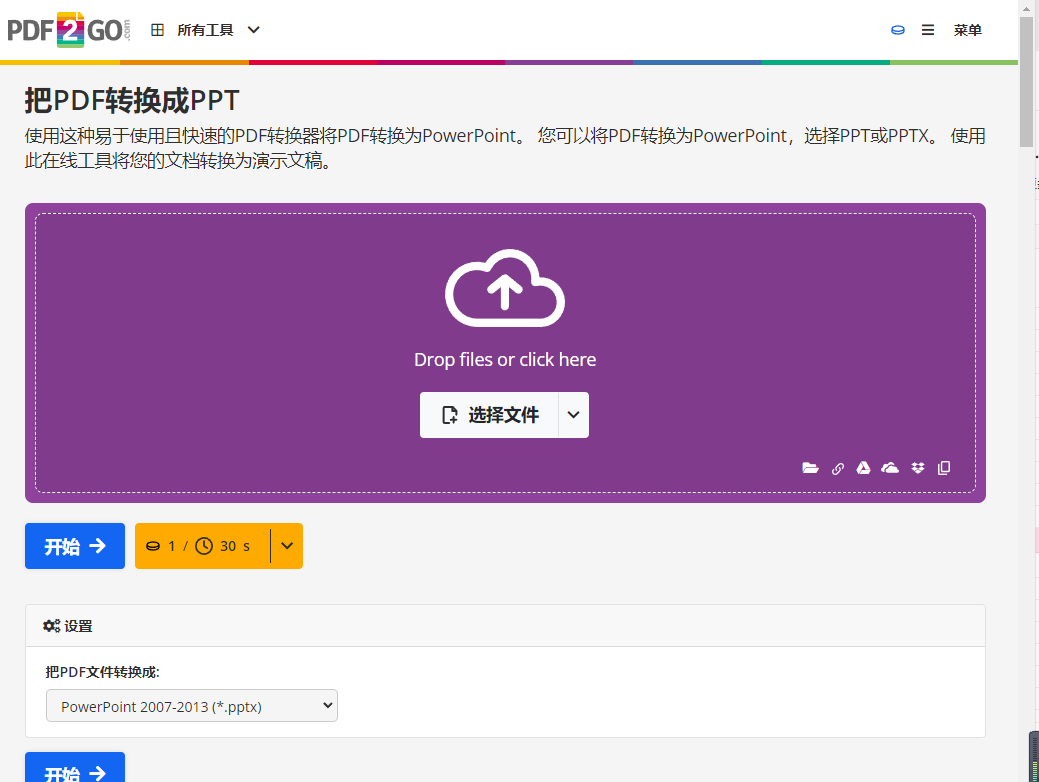Click the cloud upload icon

click(x=505, y=288)
